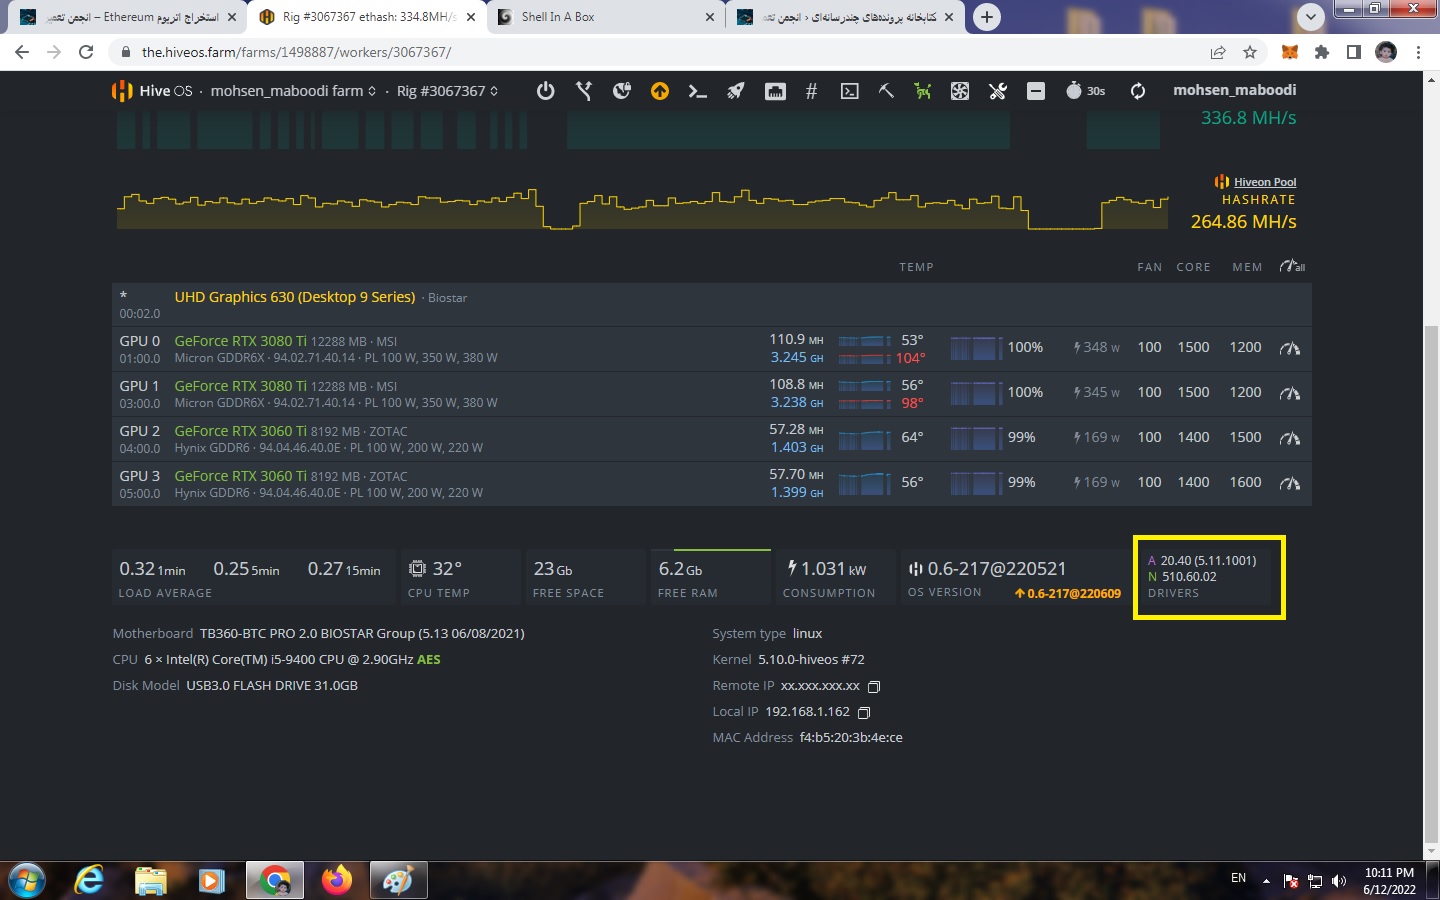Screen dimensions: 1440x900
Task: Click the refresh data icon
Action: pos(1137,91)
